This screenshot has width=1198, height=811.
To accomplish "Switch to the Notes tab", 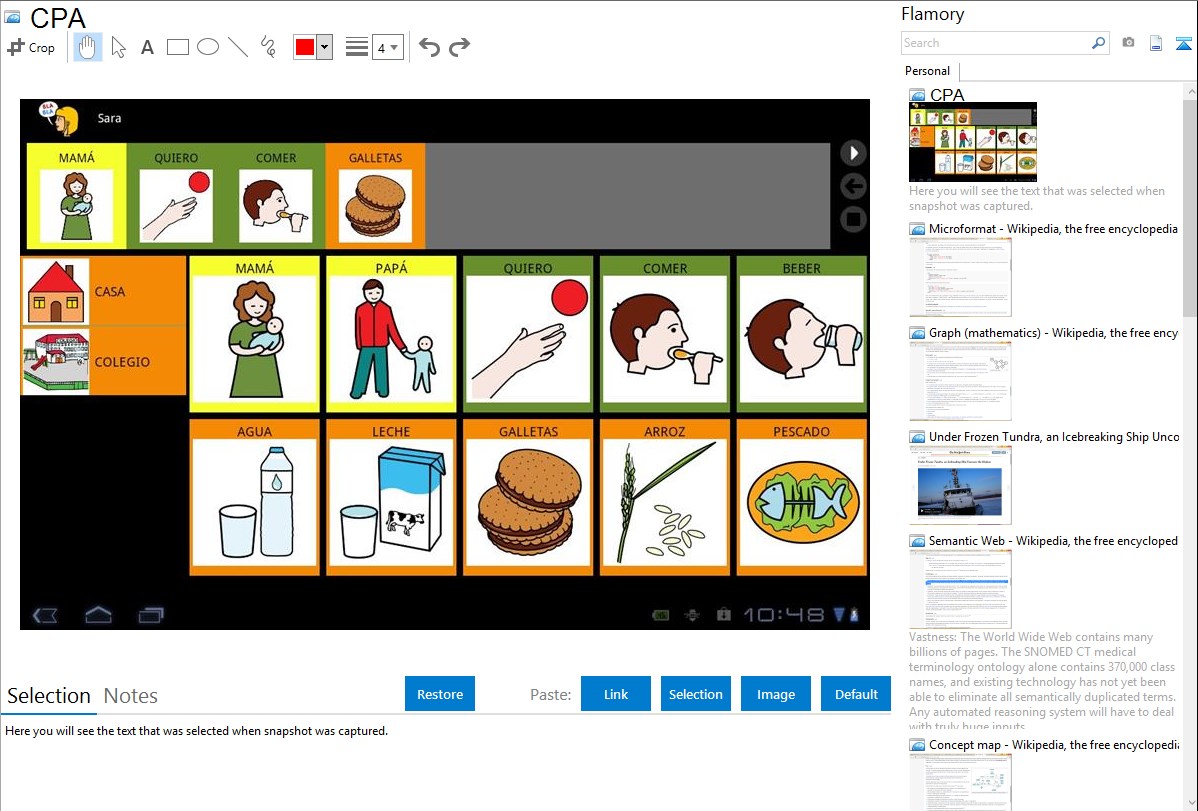I will tap(130, 696).
